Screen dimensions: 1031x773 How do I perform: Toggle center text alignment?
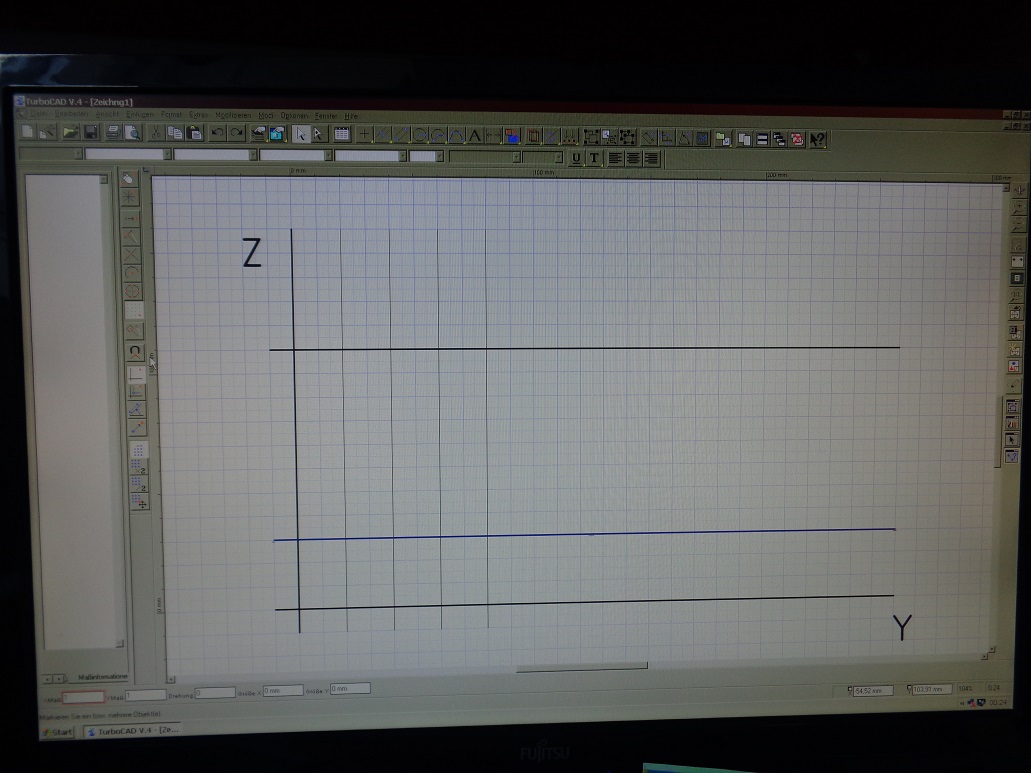(x=633, y=158)
